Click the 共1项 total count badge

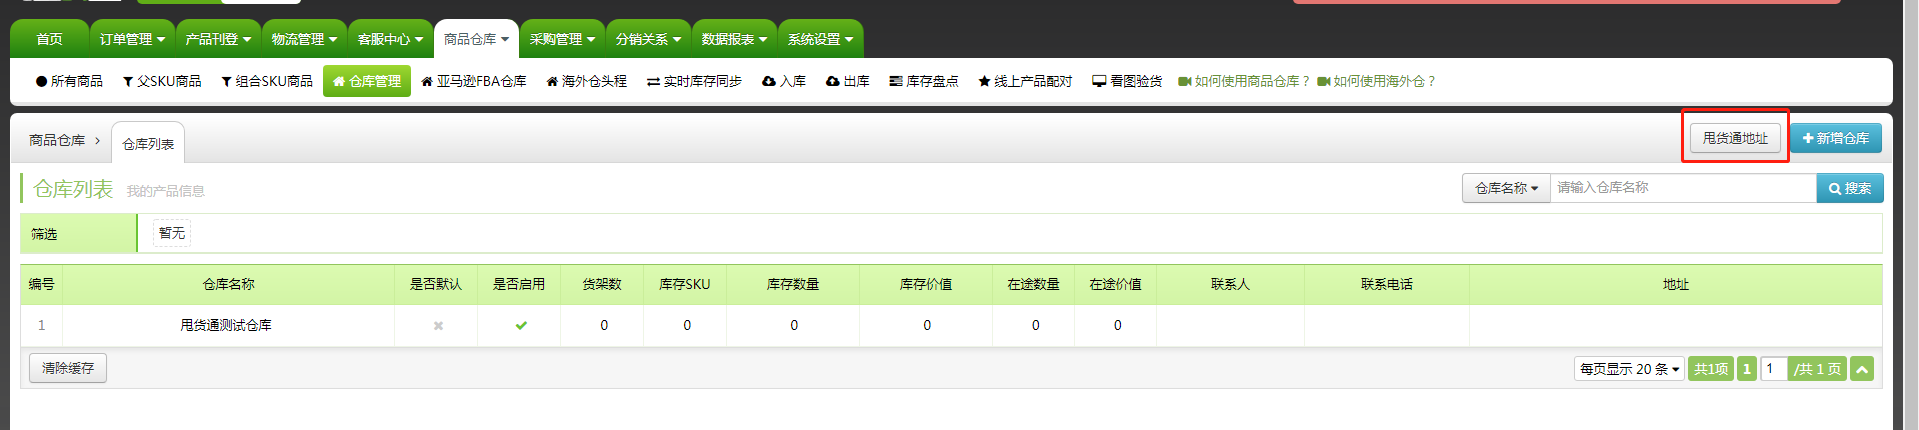pyautogui.click(x=1711, y=369)
